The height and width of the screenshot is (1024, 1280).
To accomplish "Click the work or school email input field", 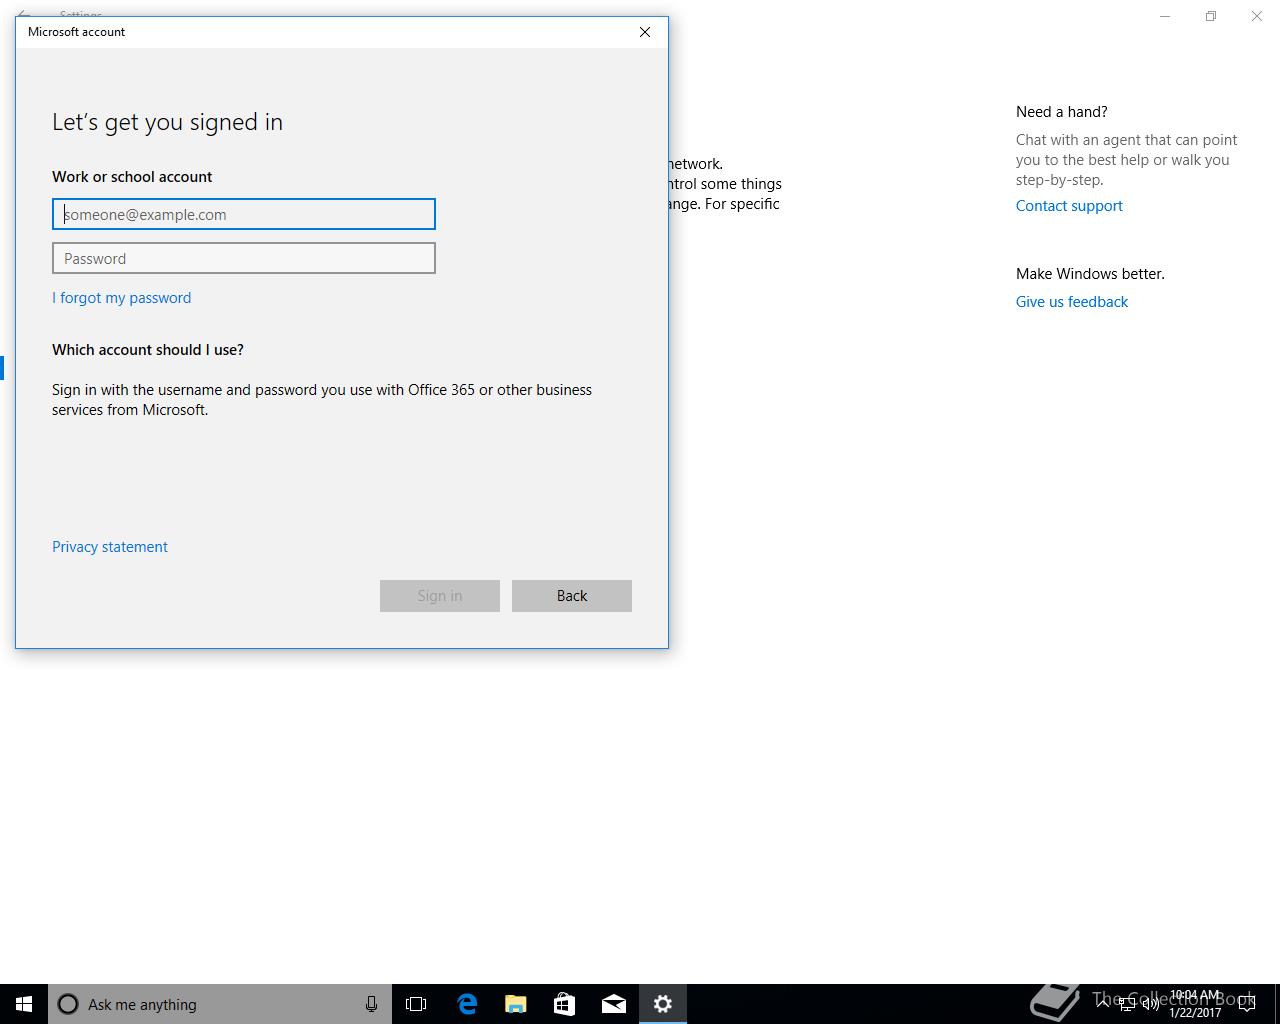I will (x=244, y=214).
